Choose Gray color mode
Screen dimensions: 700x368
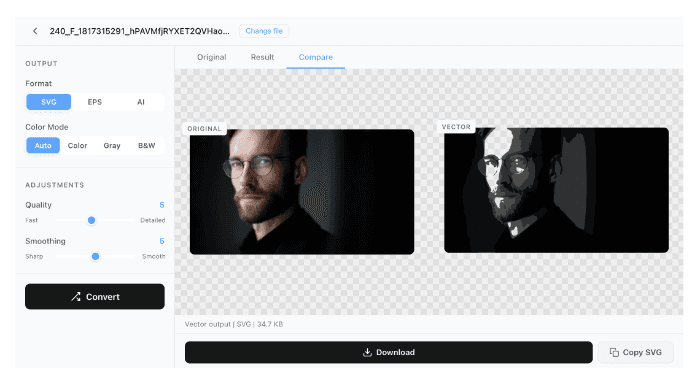tap(112, 146)
